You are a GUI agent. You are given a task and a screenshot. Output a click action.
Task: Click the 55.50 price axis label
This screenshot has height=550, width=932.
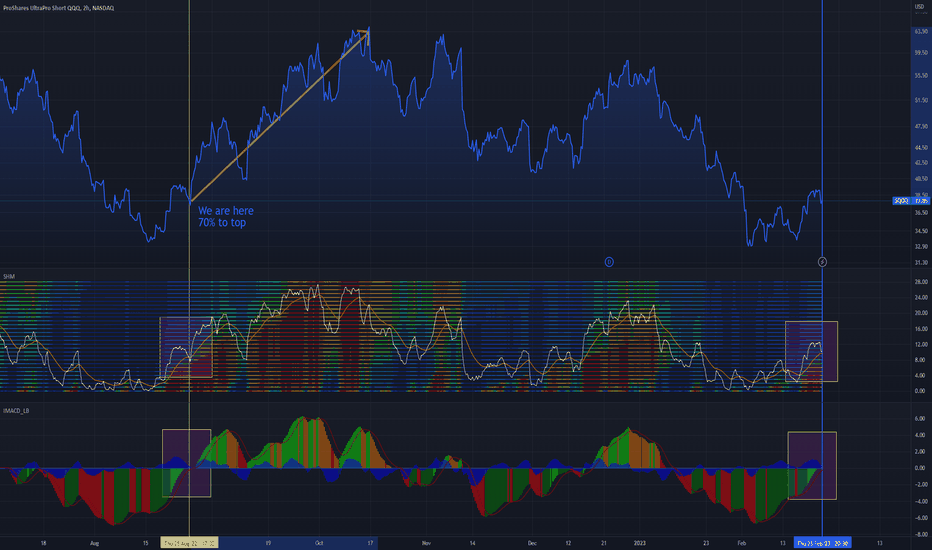[x=921, y=76]
